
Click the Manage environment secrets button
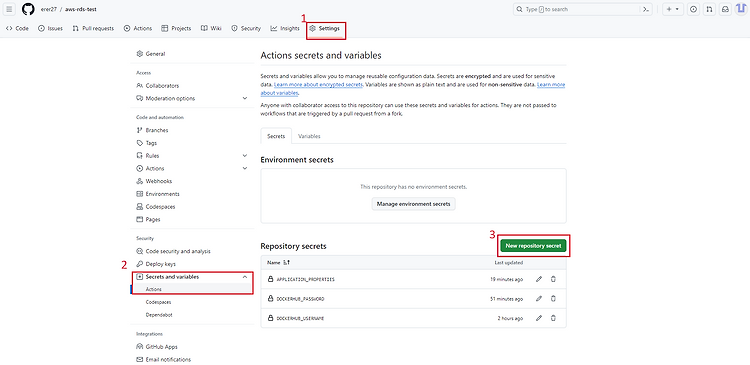coord(414,204)
